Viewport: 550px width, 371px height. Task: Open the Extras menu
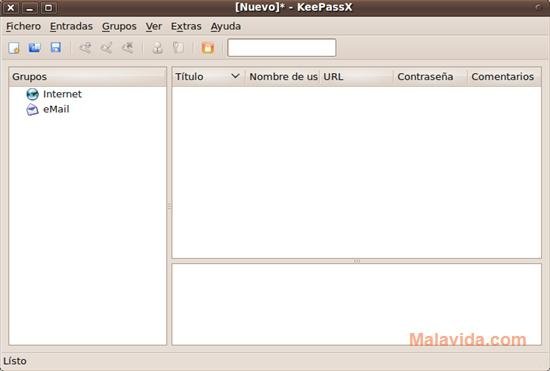186,26
